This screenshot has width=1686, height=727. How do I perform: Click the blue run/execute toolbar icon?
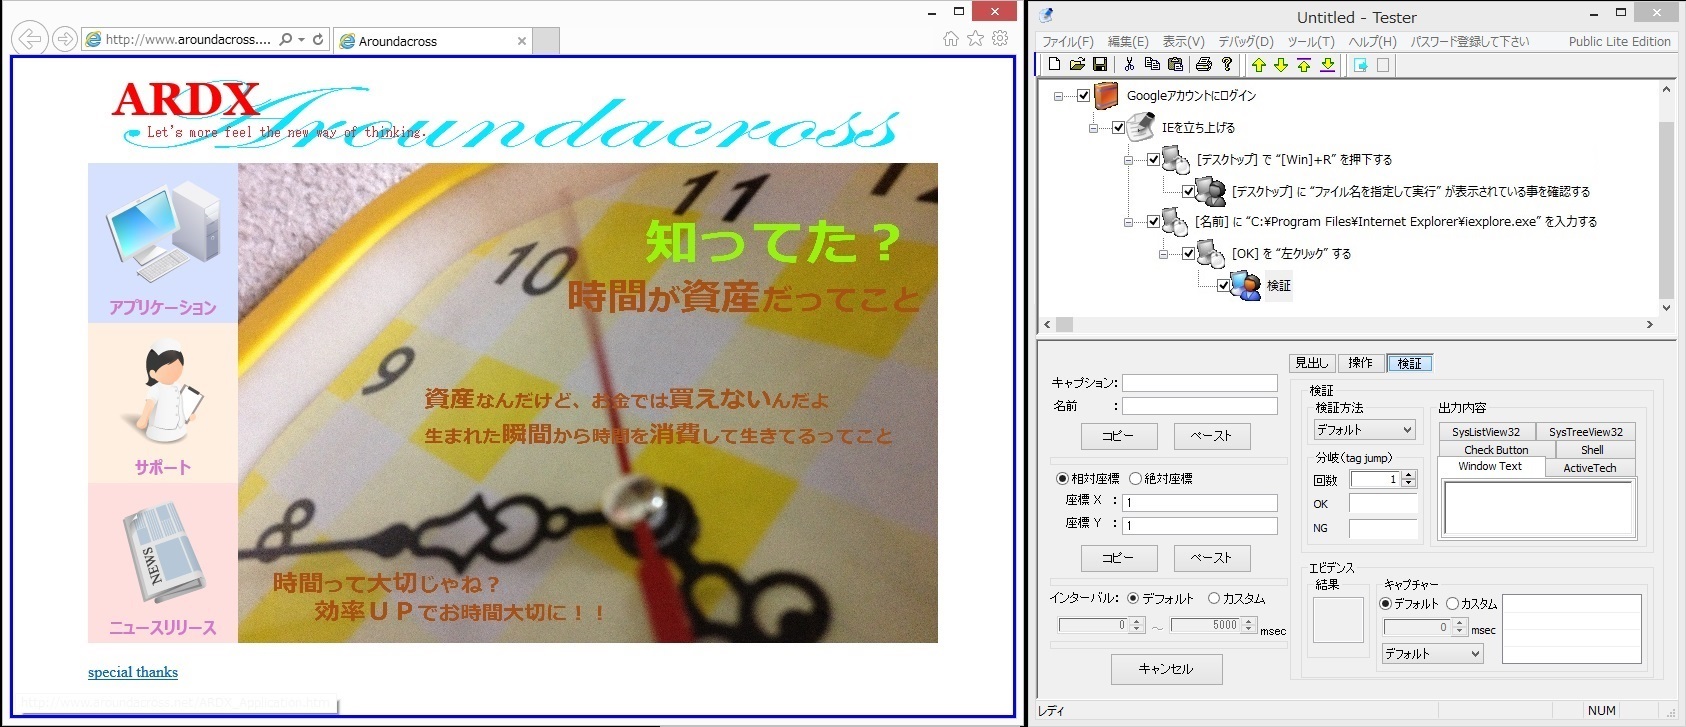click(x=1360, y=65)
